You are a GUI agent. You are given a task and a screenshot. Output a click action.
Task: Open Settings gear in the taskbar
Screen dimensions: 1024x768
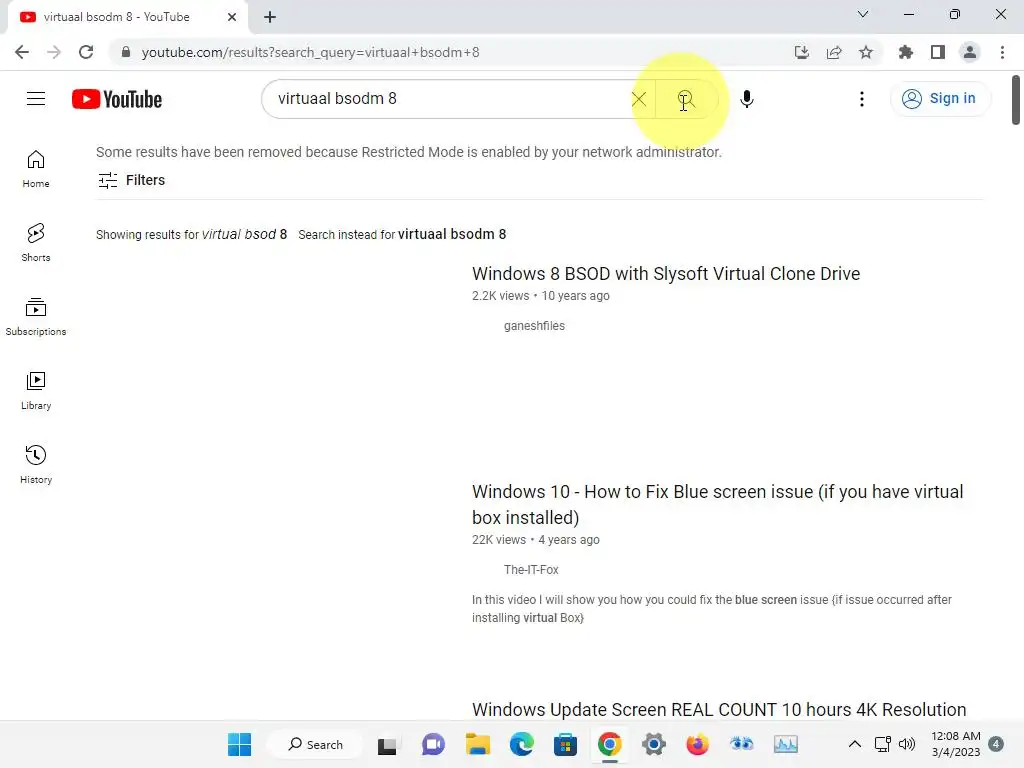[653, 744]
